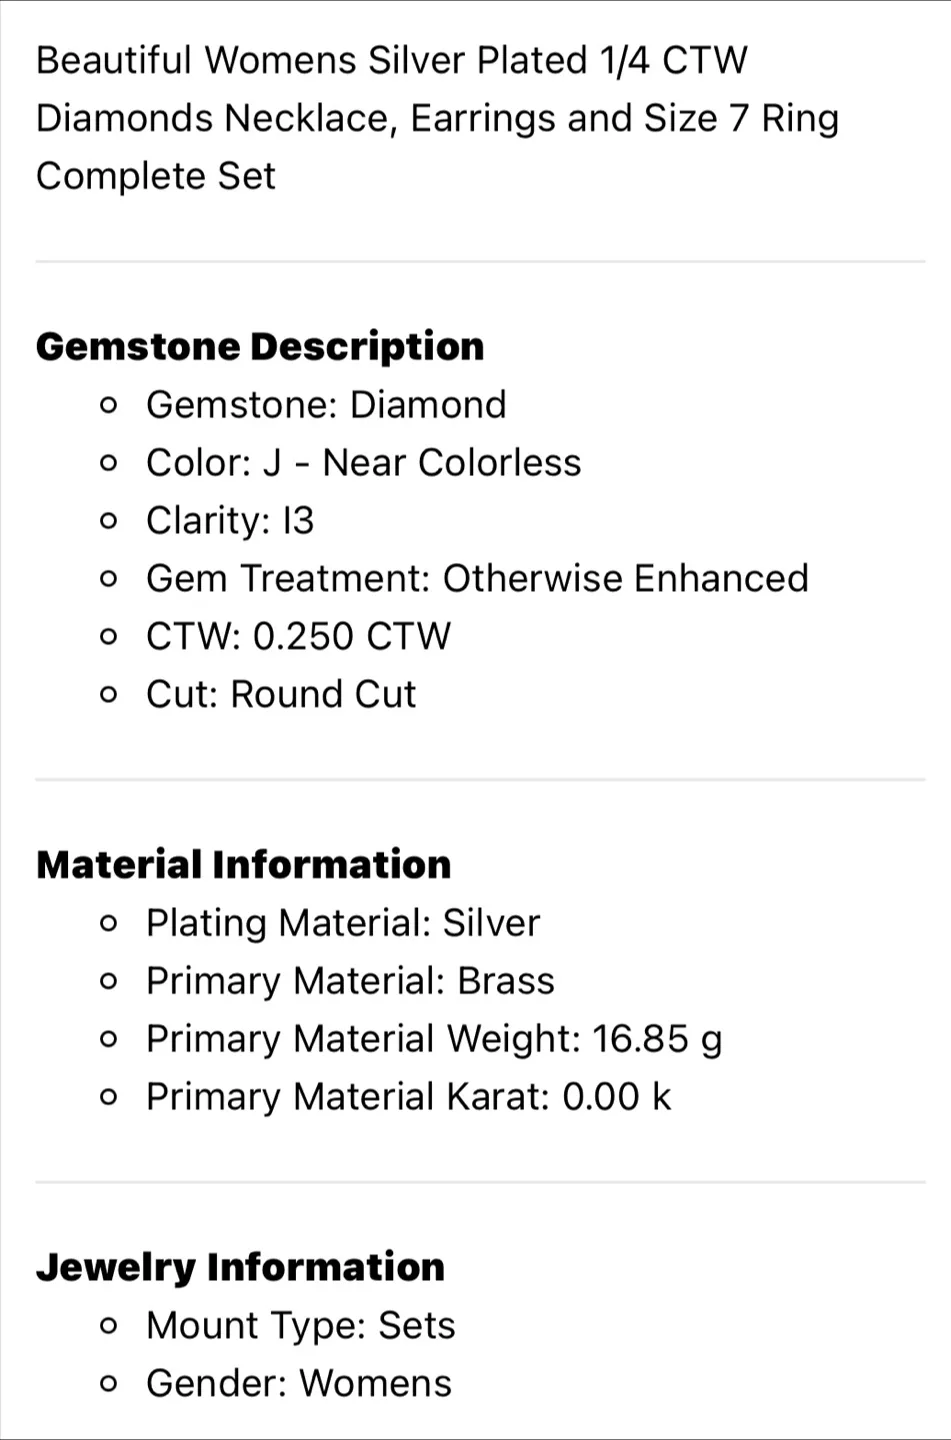Image resolution: width=951 pixels, height=1440 pixels.
Task: Click the Primary Material: Brass entry
Action: point(350,981)
